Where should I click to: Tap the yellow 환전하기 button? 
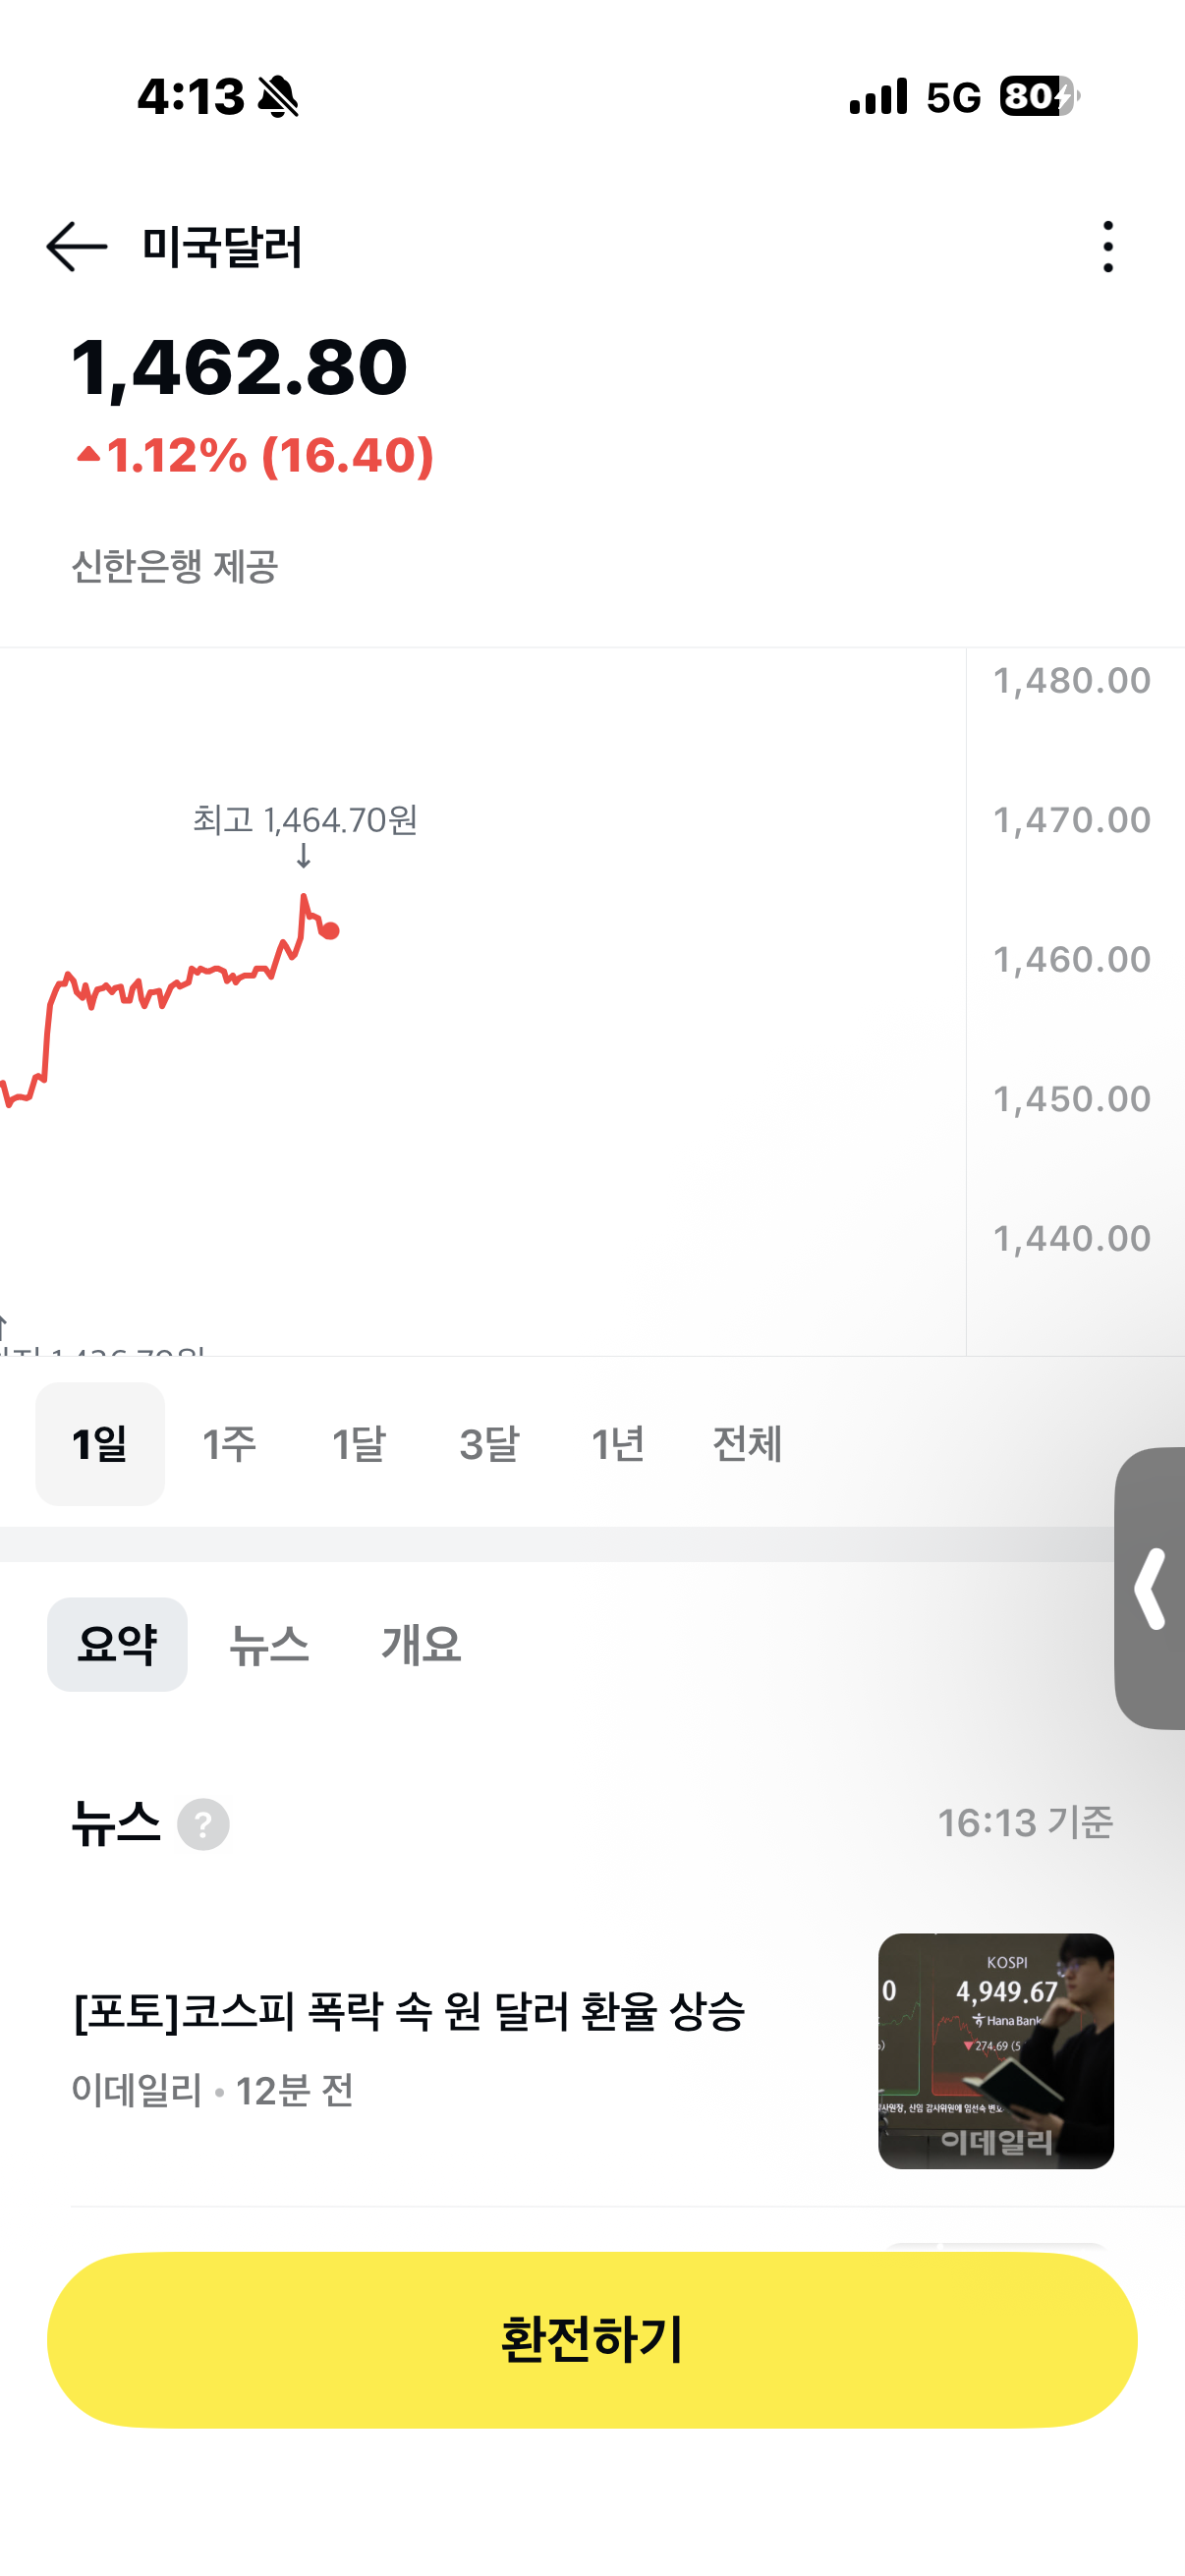tap(592, 2339)
